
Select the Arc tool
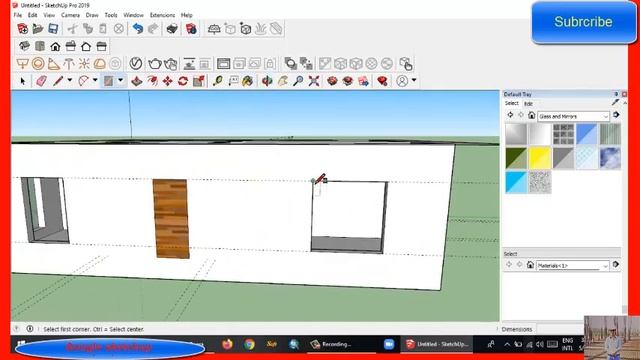(x=83, y=81)
